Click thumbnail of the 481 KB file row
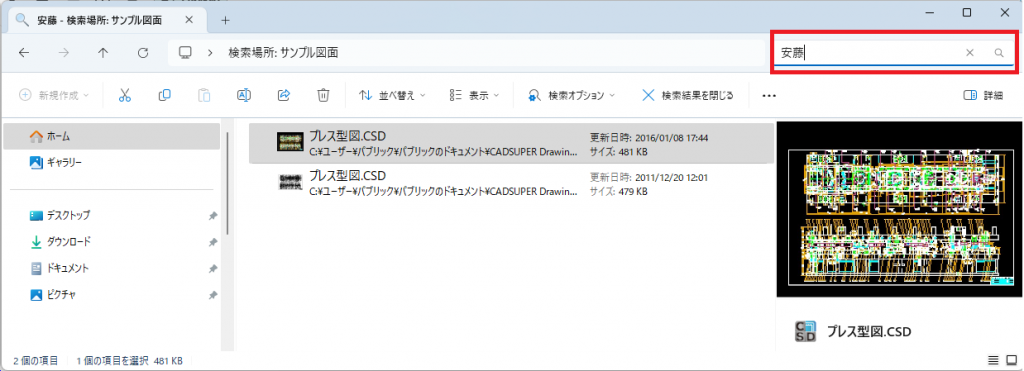The width and height of the screenshot is (1024, 371). pos(290,142)
